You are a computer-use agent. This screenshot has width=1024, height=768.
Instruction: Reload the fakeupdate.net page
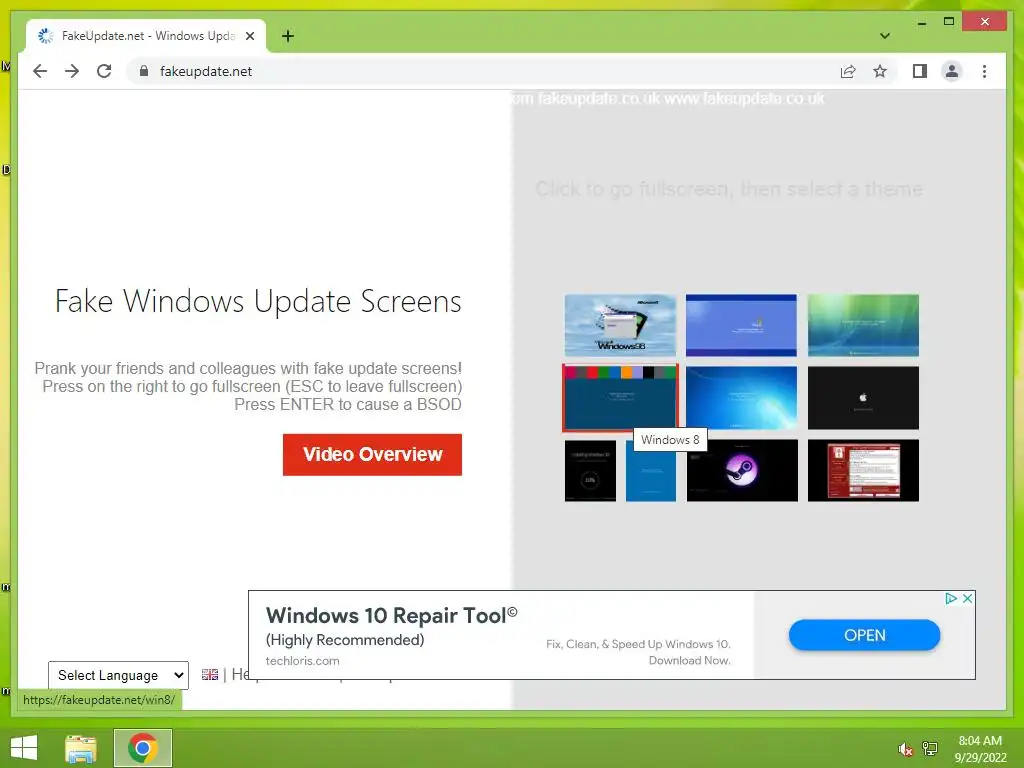click(104, 71)
